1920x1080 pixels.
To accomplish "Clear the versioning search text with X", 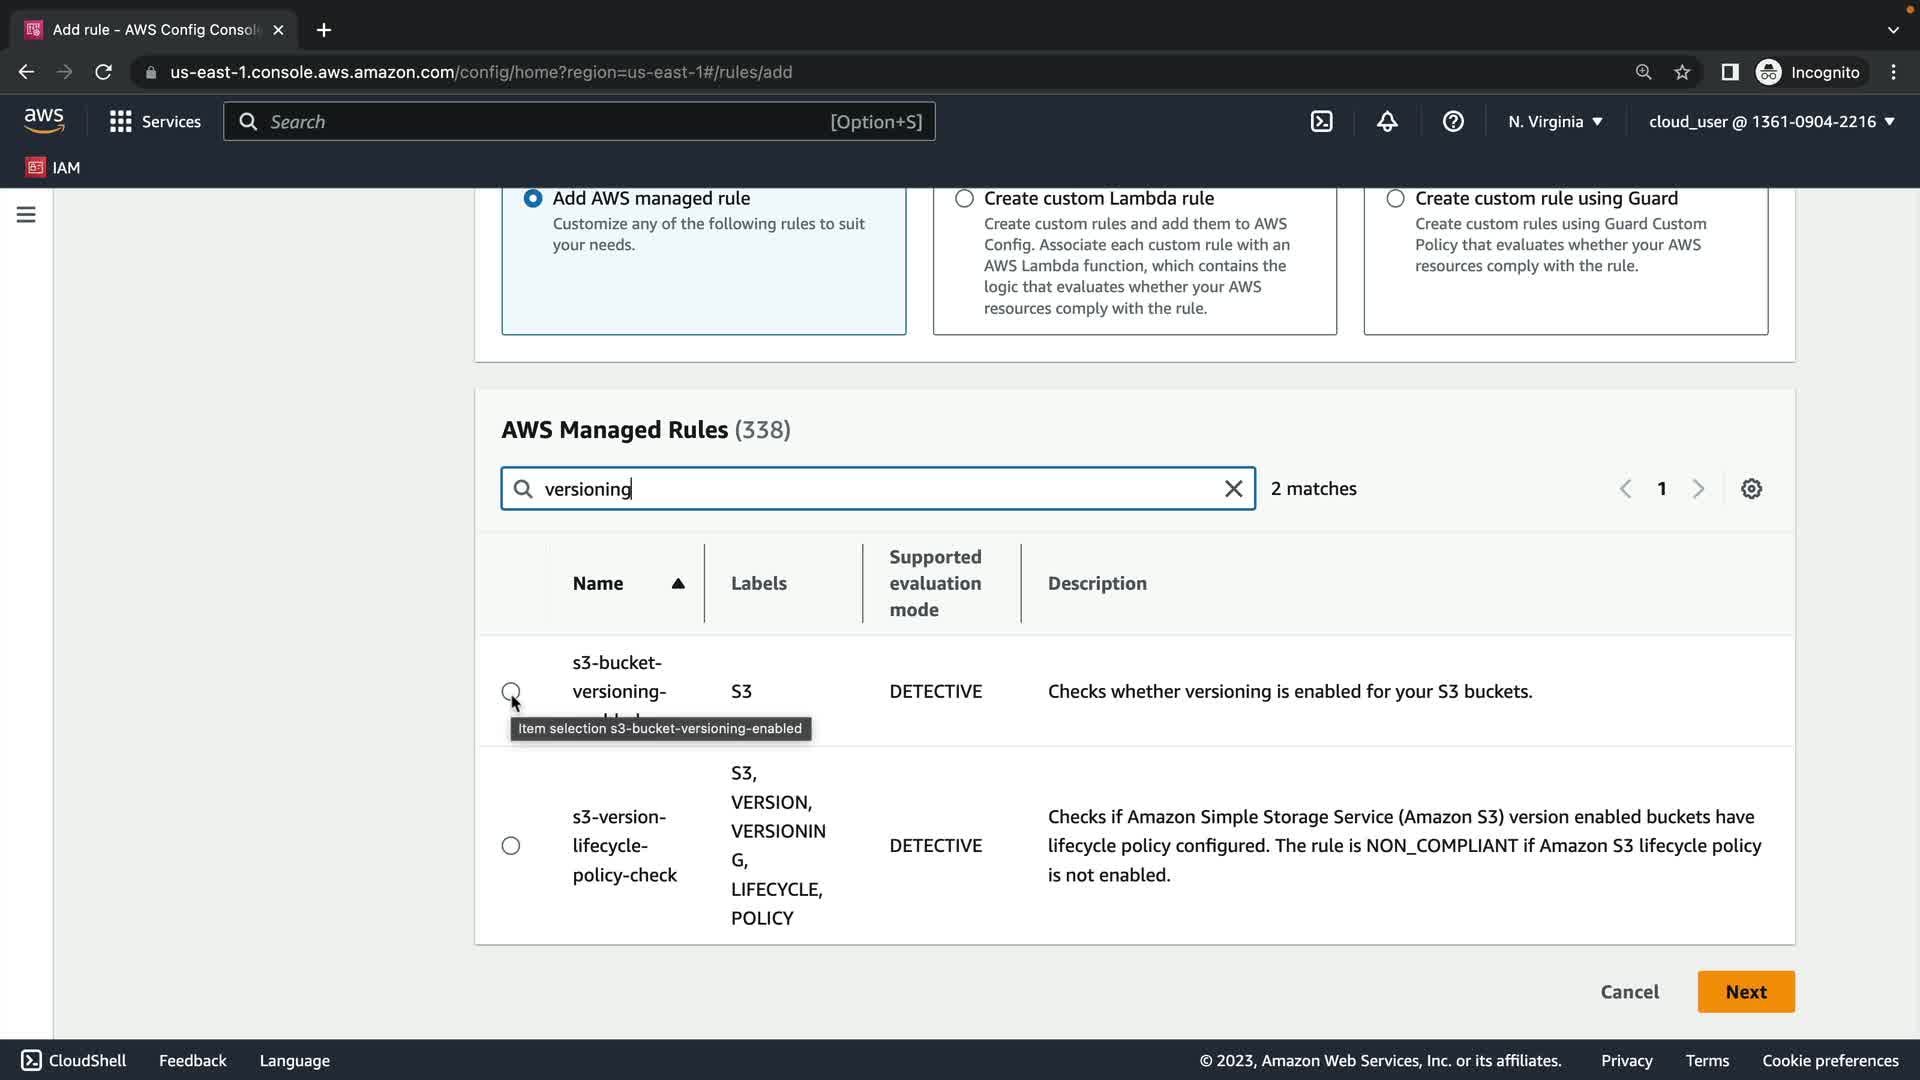I will pyautogui.click(x=1233, y=489).
